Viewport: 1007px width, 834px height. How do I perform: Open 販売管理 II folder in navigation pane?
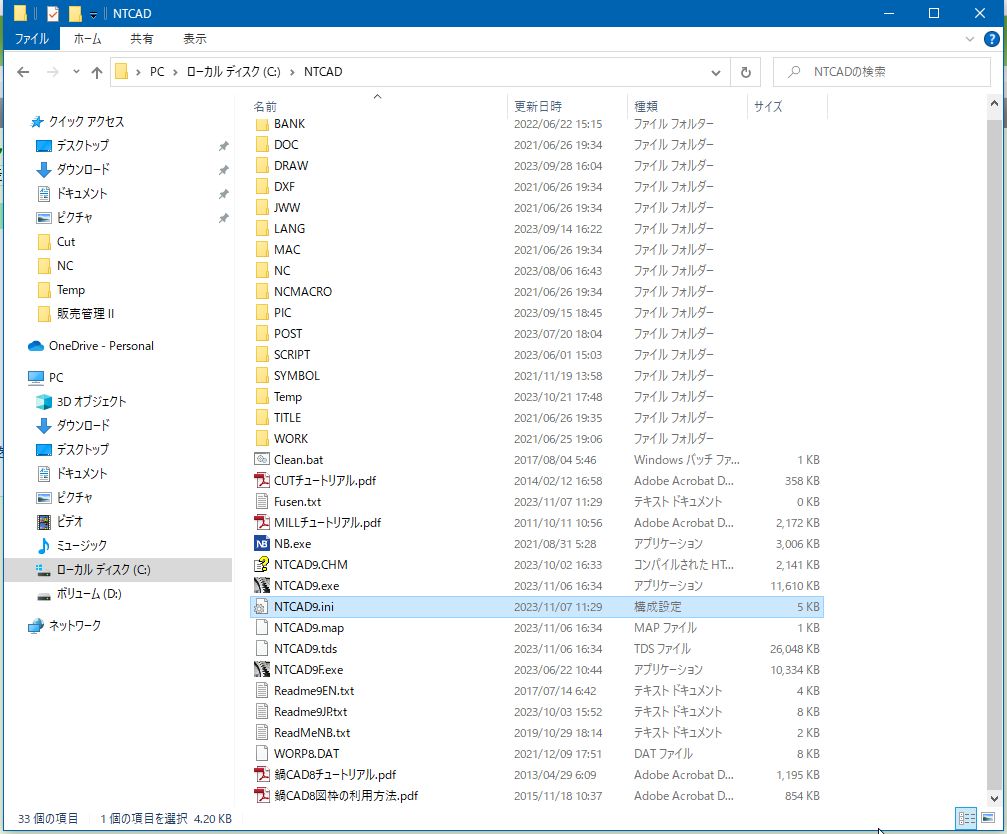85,314
